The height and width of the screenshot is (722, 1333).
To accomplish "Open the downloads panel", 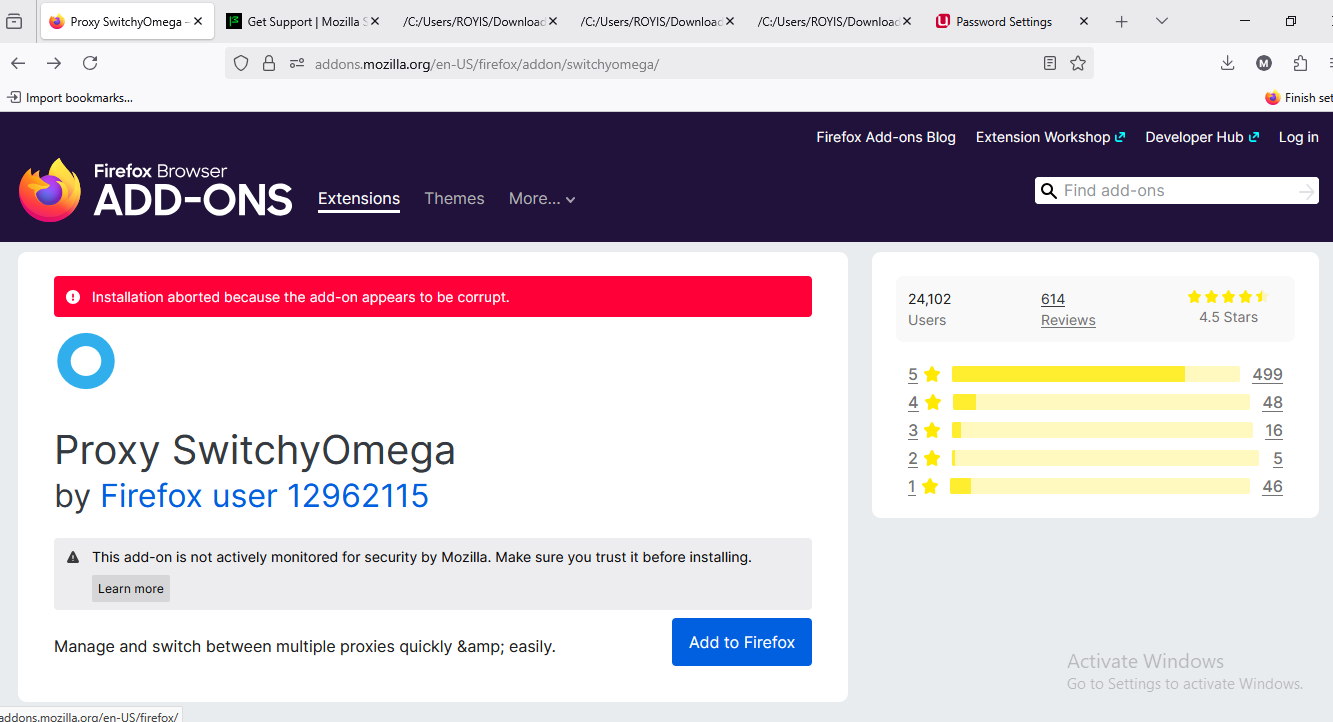I will [1227, 63].
